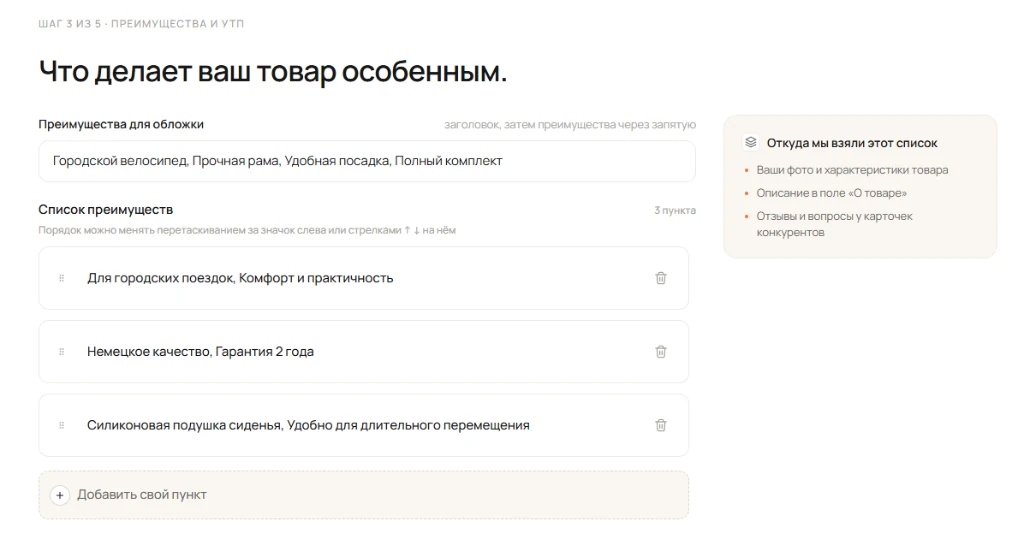This screenshot has width=1024, height=551.
Task: Edit text «Для городских поездок, Комфорт и практичность»
Action: click(x=240, y=278)
